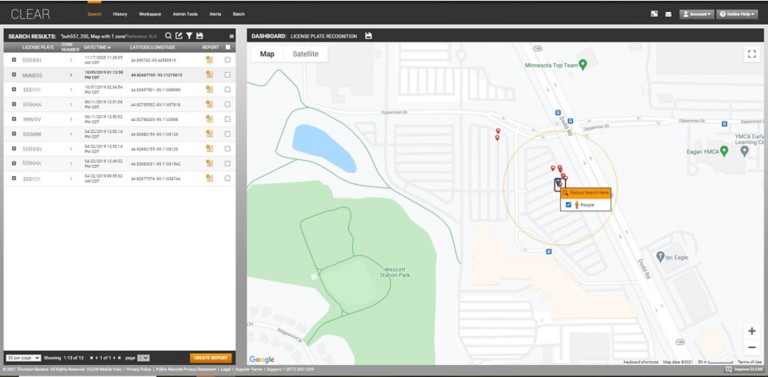
Task: Click the License Plate column header
Action: coord(38,47)
